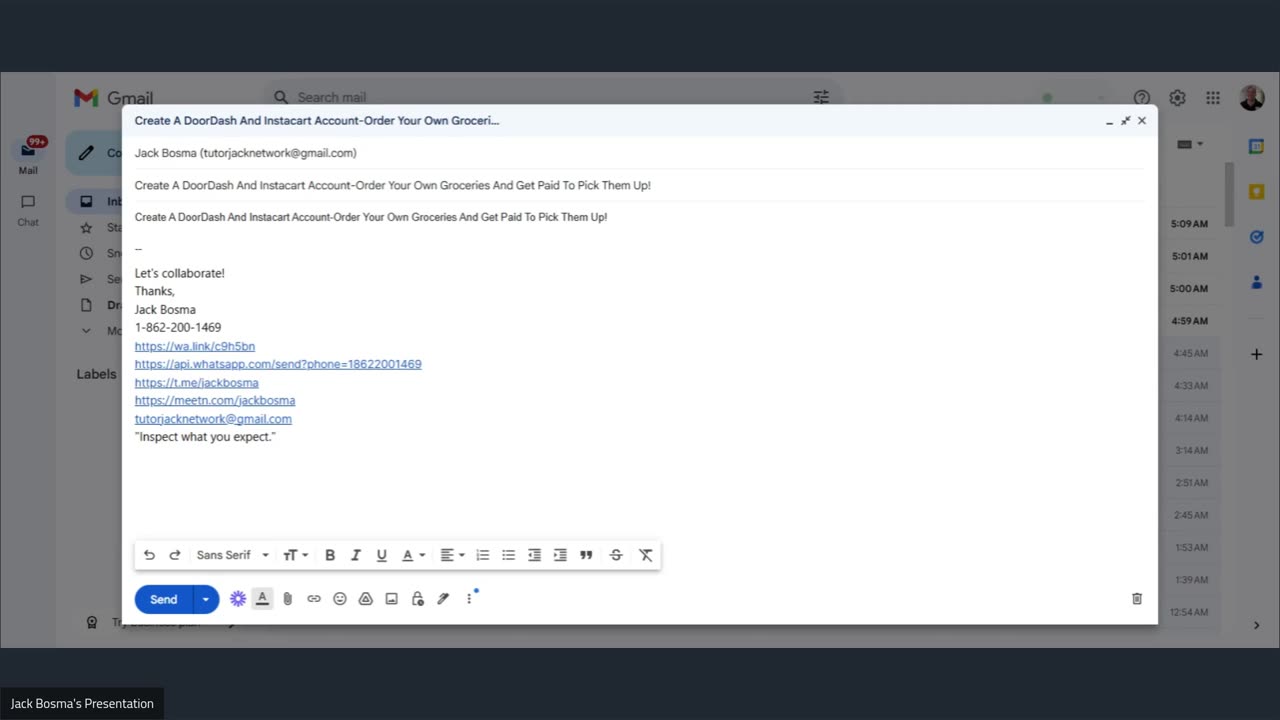
Task: Show Gmail search filter options
Action: tap(821, 97)
